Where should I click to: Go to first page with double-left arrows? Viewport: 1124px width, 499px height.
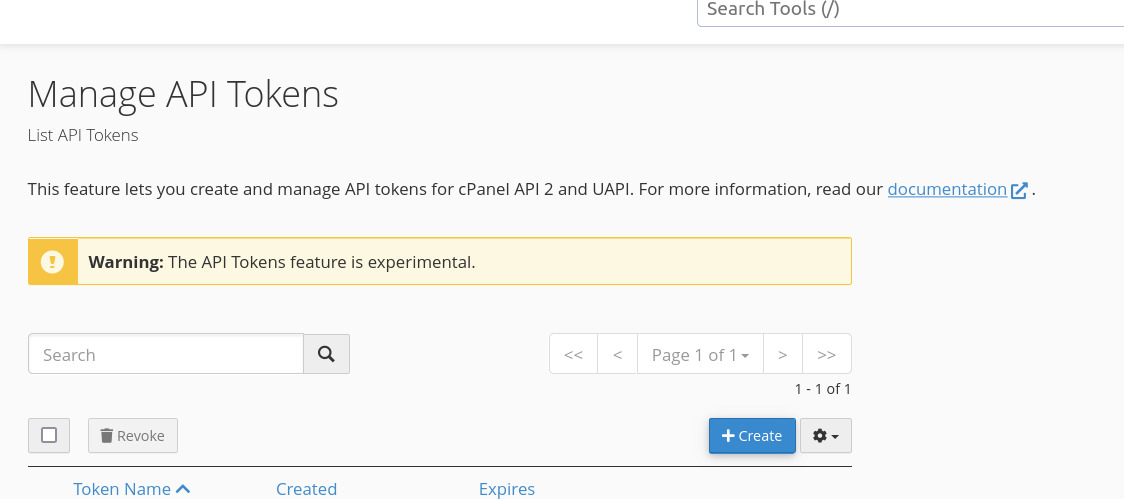573,354
